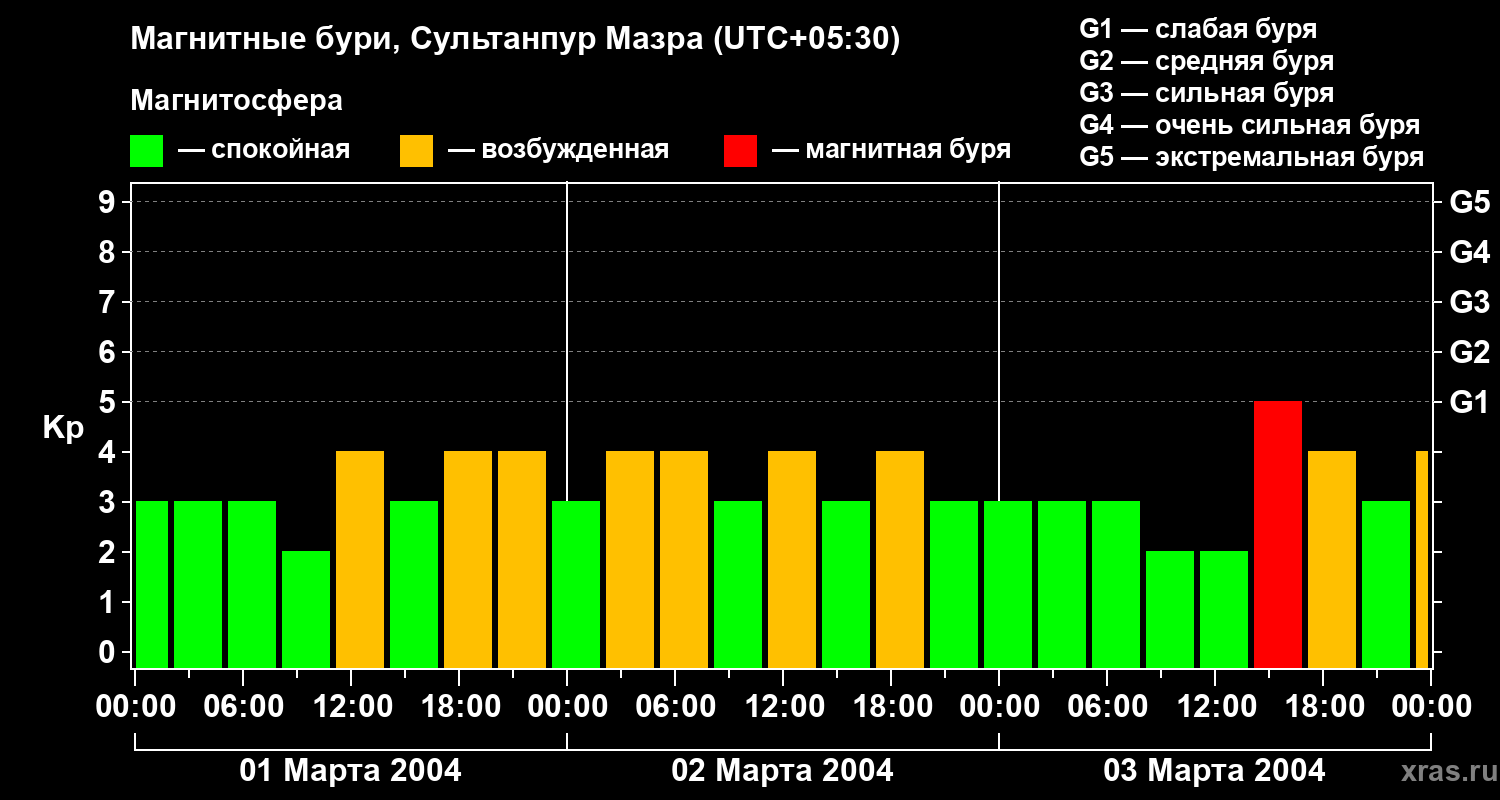The width and height of the screenshot is (1500, 800).
Task: Click the right-axis 'G2' label
Action: (x=1470, y=352)
